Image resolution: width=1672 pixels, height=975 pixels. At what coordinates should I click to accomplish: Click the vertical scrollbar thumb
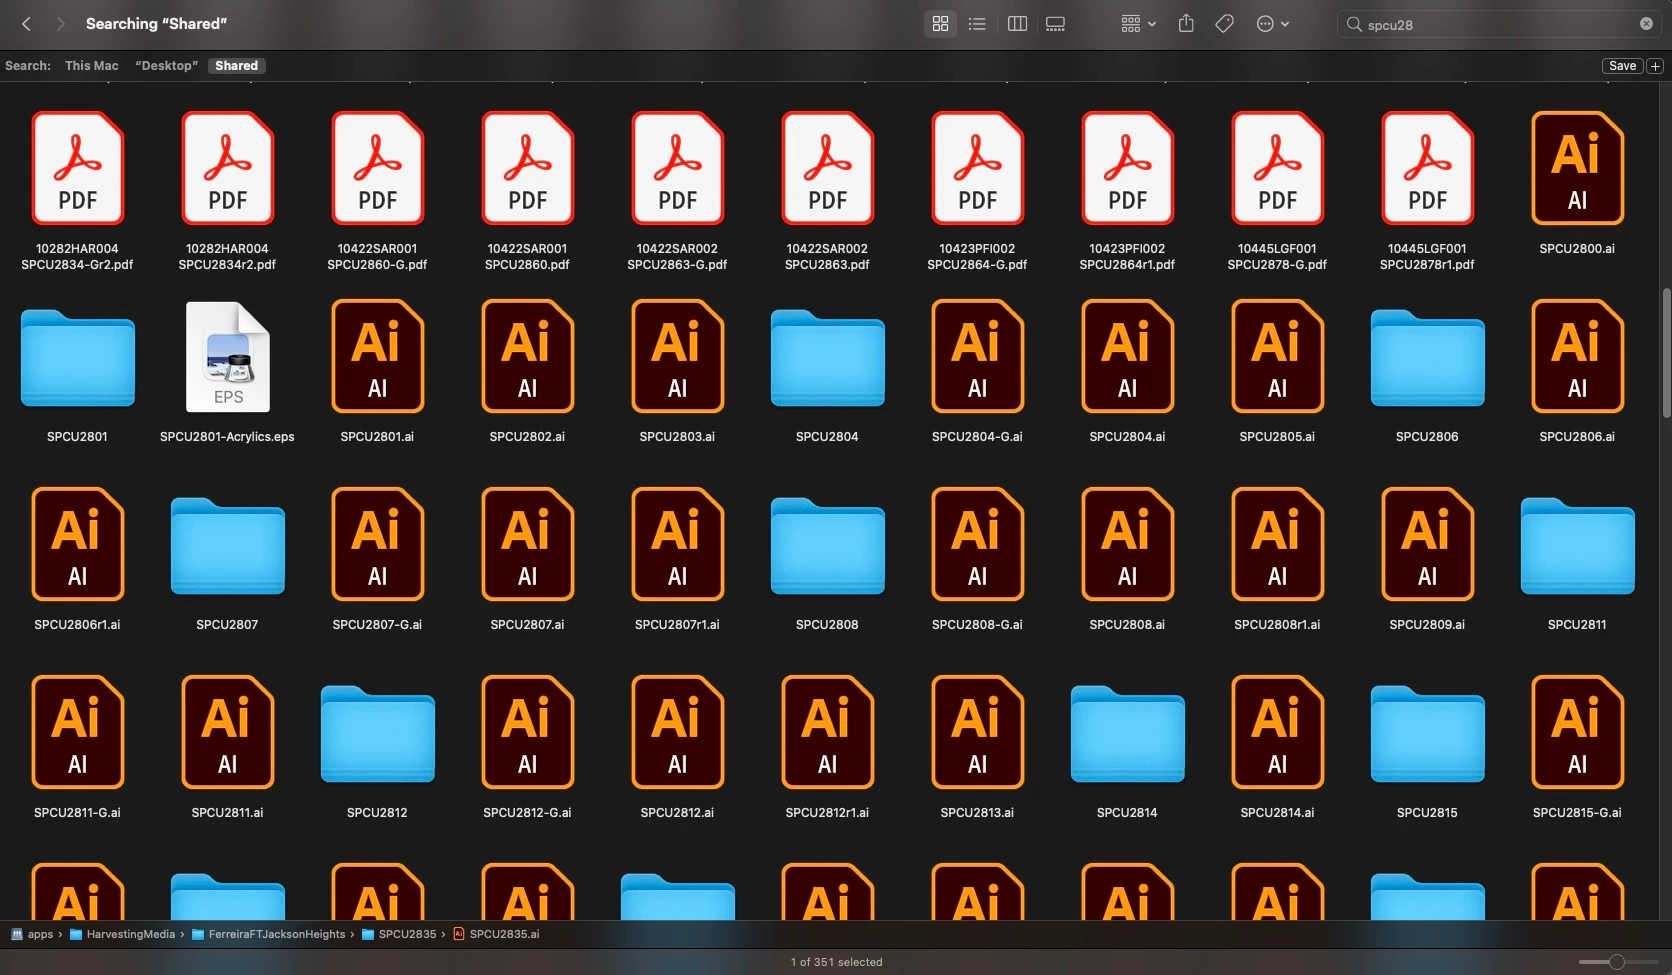[x=1666, y=353]
